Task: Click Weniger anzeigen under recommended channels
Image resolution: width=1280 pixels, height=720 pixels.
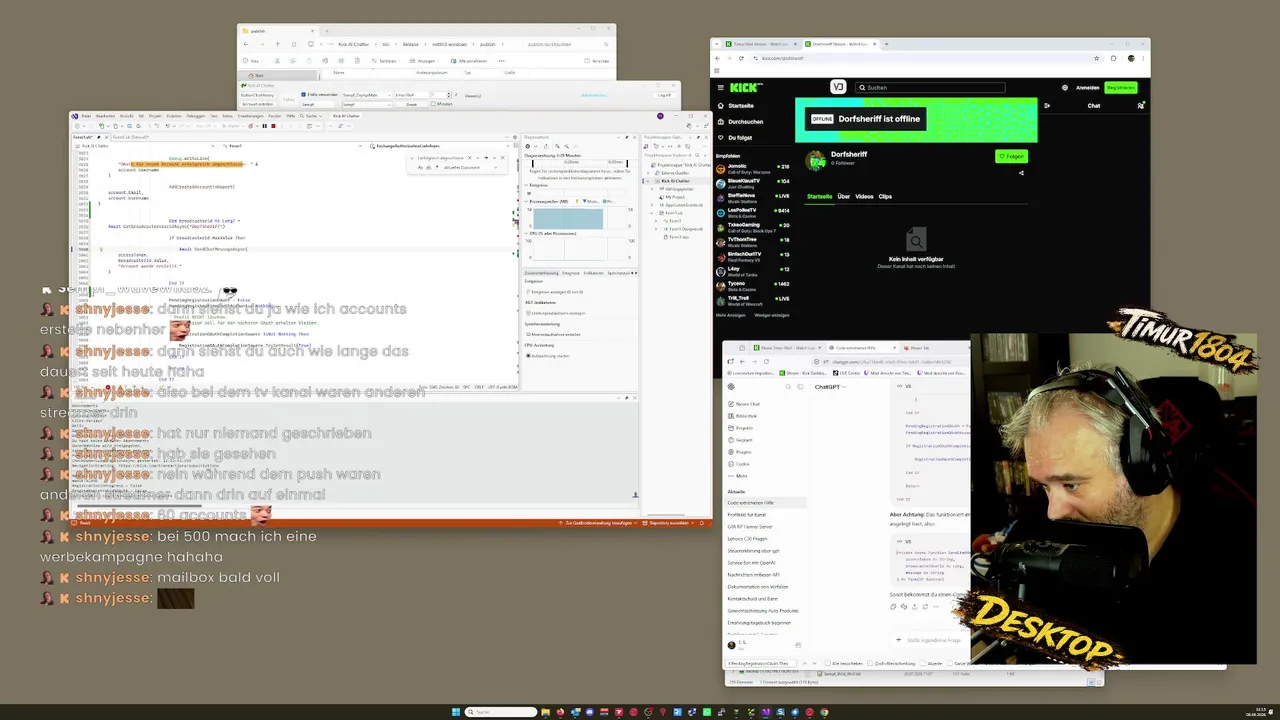Action: click(x=772, y=315)
